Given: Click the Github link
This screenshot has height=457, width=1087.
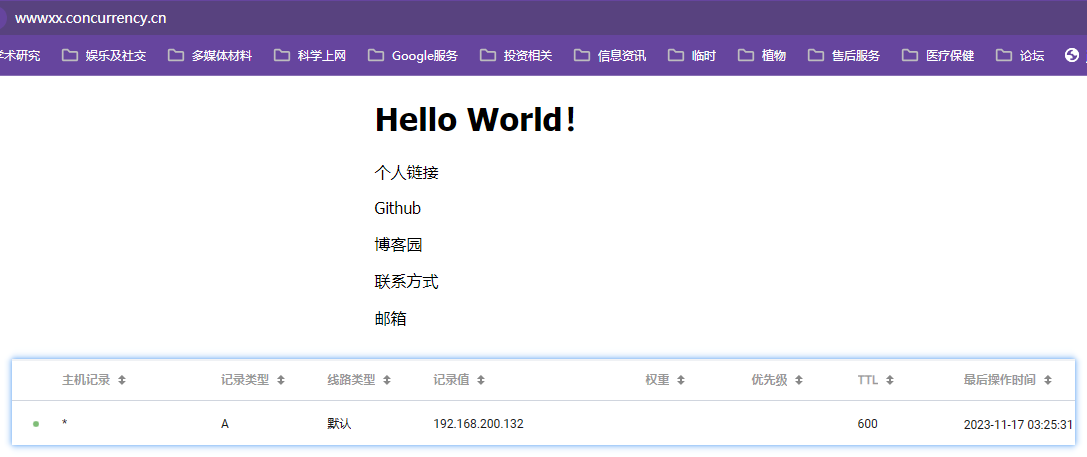Looking at the screenshot, I should coord(397,209).
